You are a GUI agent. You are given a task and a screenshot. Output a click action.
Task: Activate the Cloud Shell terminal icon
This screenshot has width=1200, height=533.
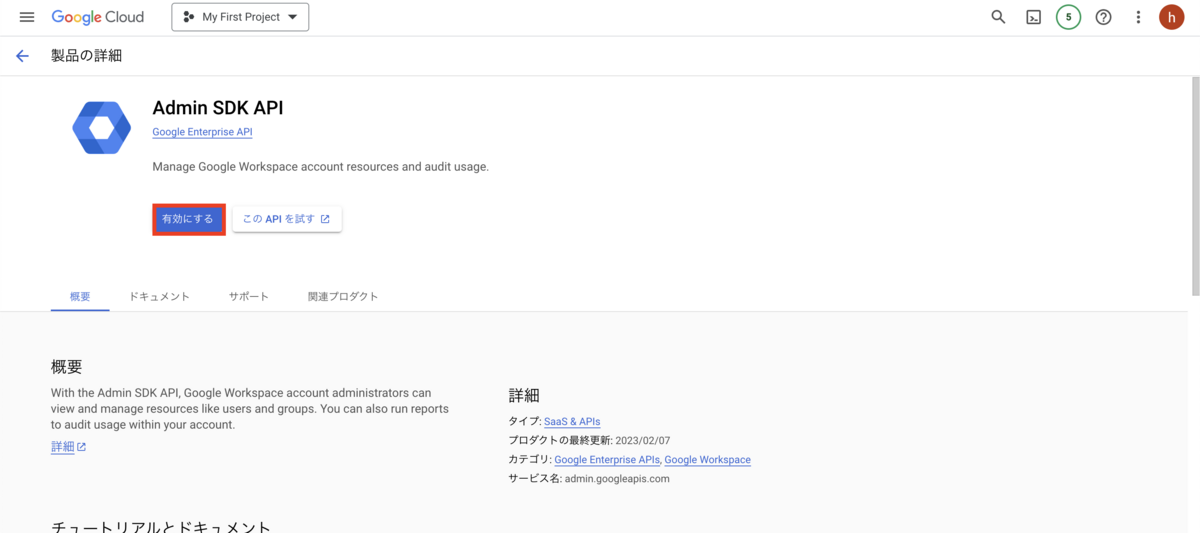point(1033,17)
